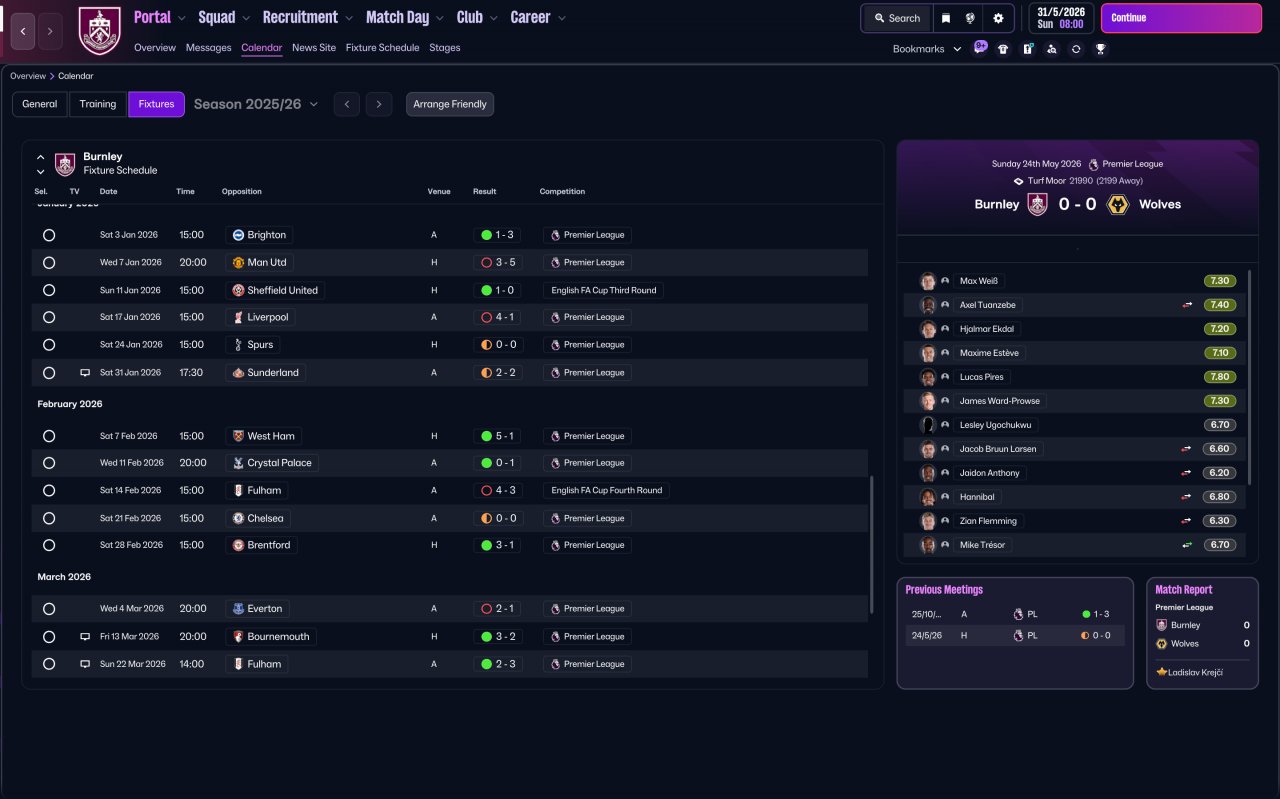Go back using the left arrow navigation button
The width and height of the screenshot is (1280, 799).
pyautogui.click(x=23, y=31)
